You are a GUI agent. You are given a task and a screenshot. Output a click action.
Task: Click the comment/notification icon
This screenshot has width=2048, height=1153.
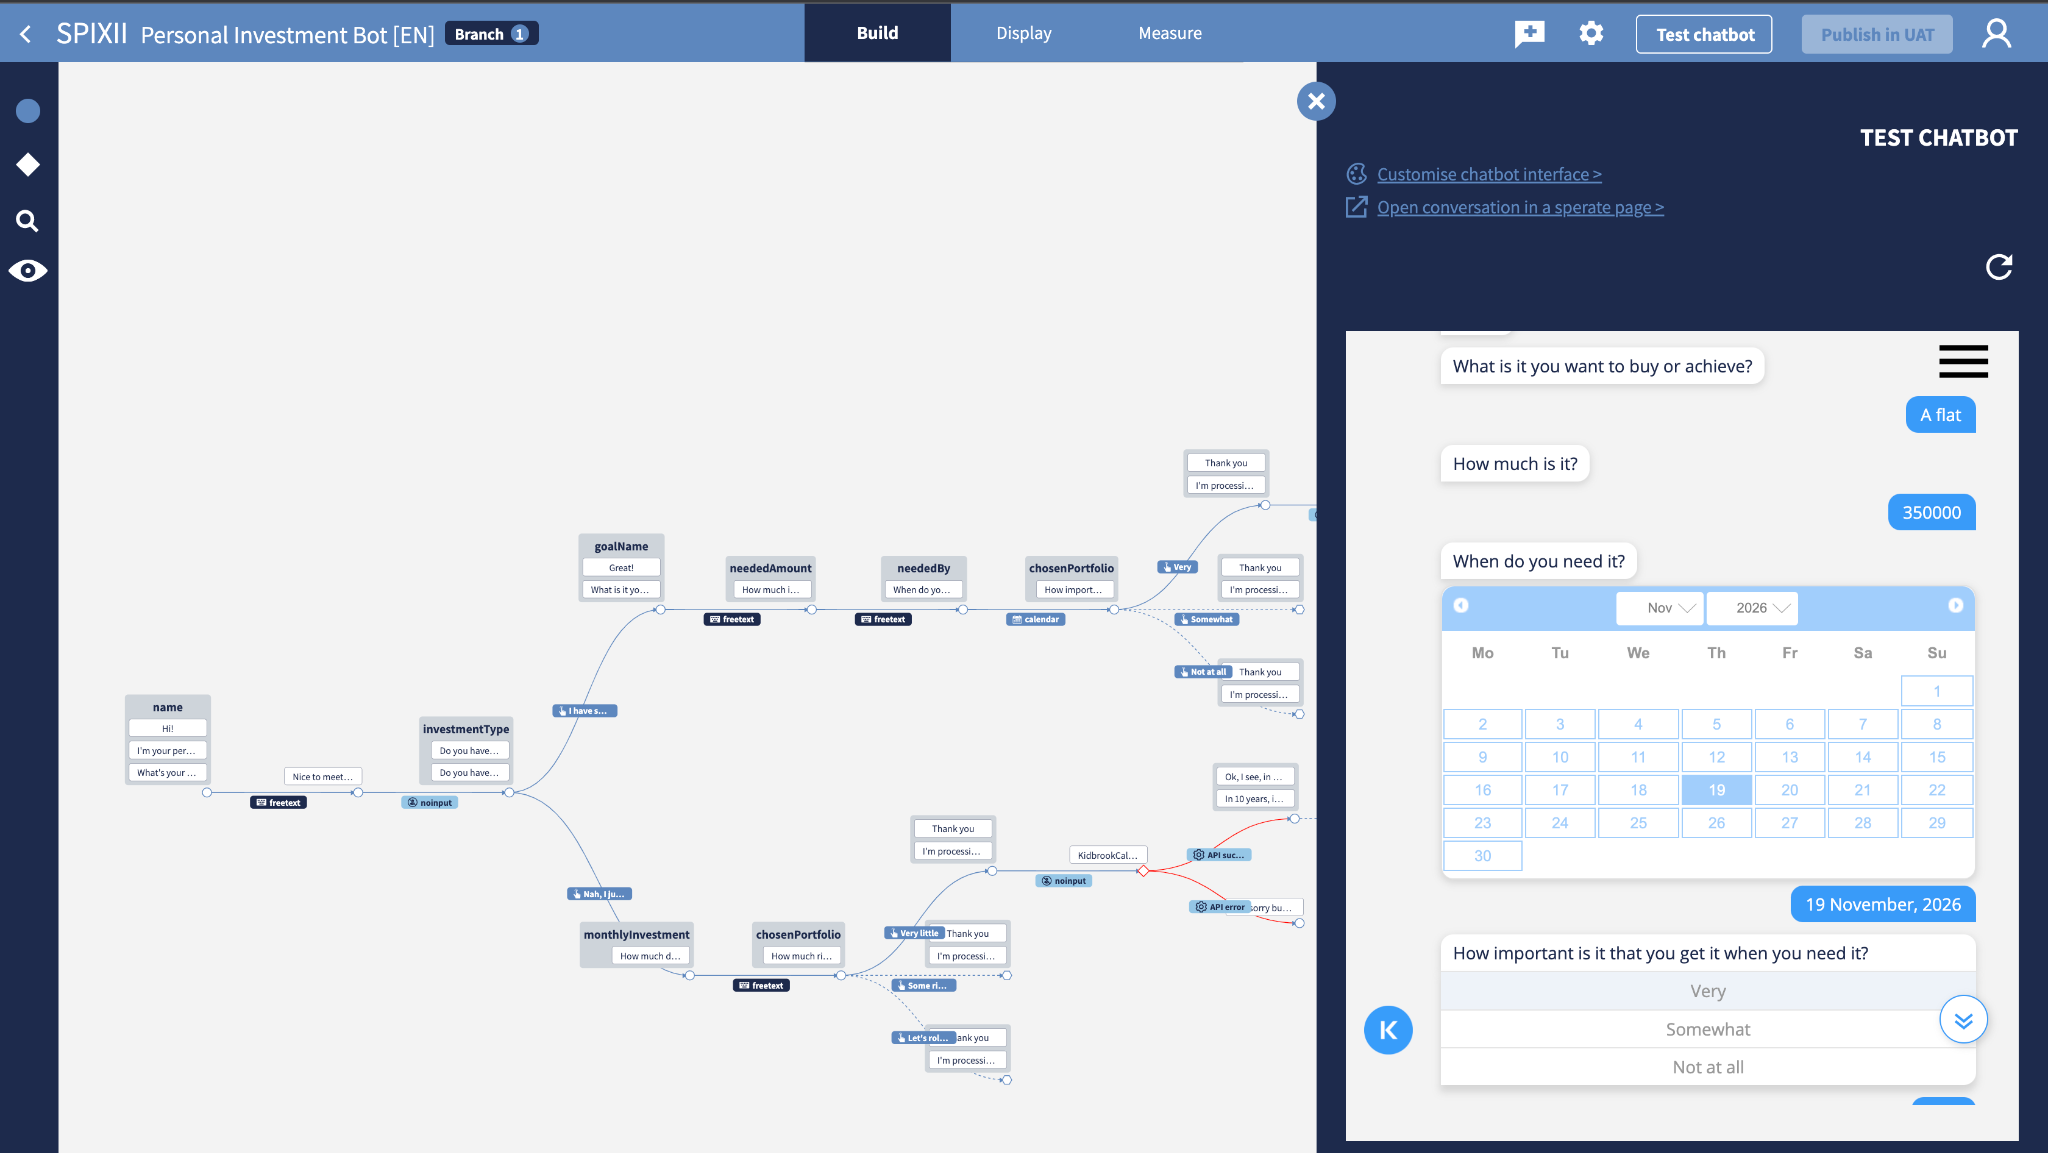pos(1529,32)
